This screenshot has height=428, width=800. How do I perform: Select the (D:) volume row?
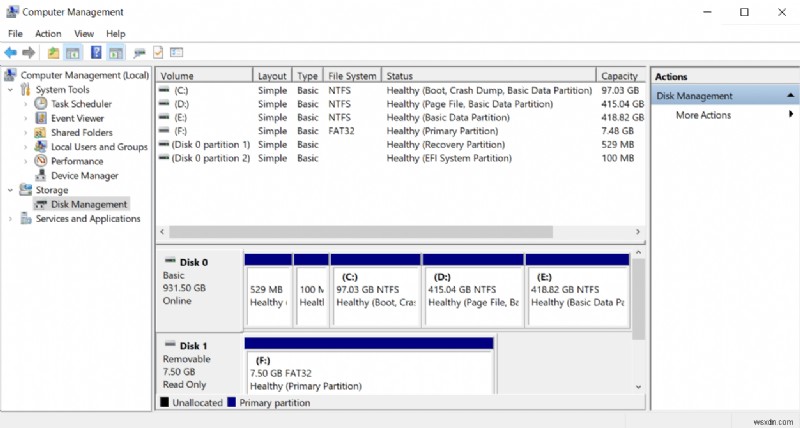(401, 104)
